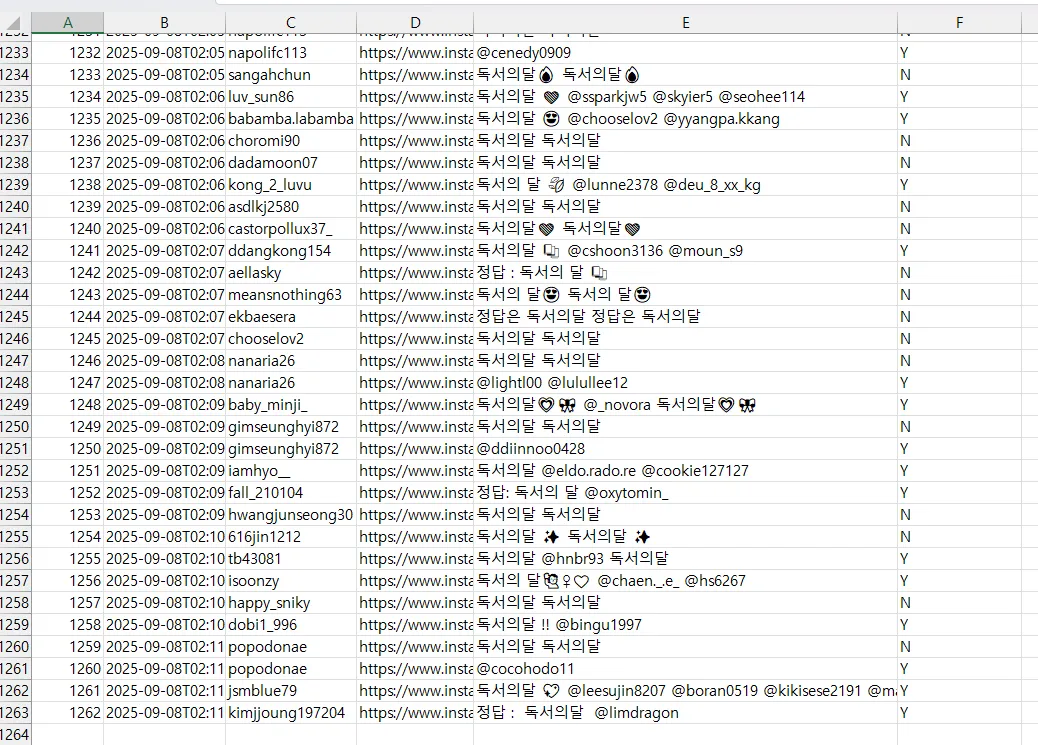Select the empty column C cell in row 1264

pyautogui.click(x=290, y=735)
